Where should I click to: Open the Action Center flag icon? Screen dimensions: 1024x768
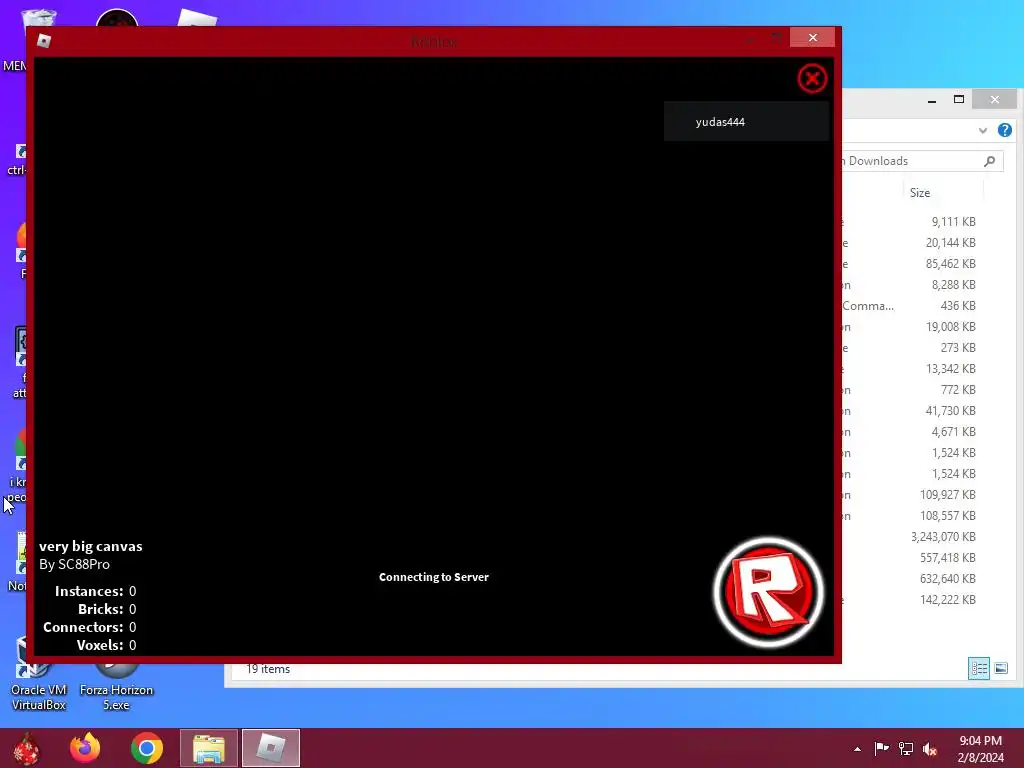coord(881,748)
